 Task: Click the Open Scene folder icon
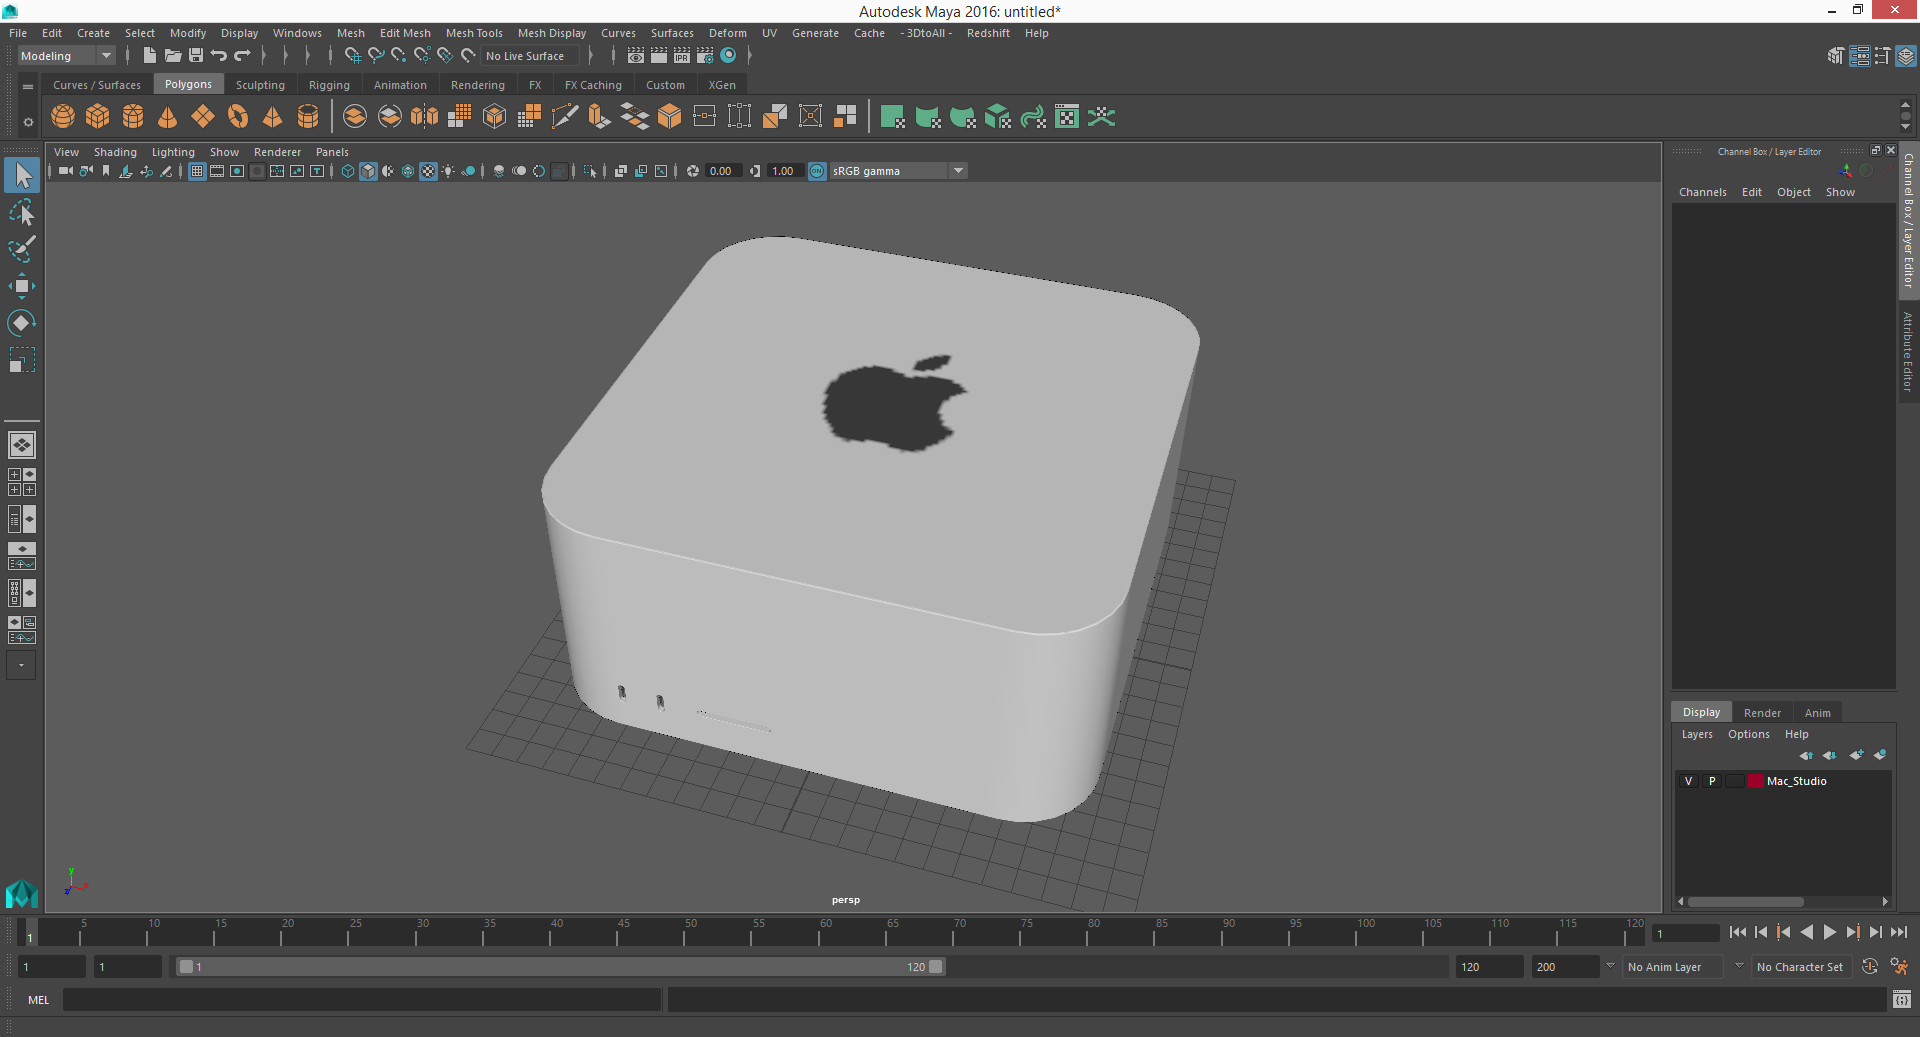pyautogui.click(x=172, y=56)
